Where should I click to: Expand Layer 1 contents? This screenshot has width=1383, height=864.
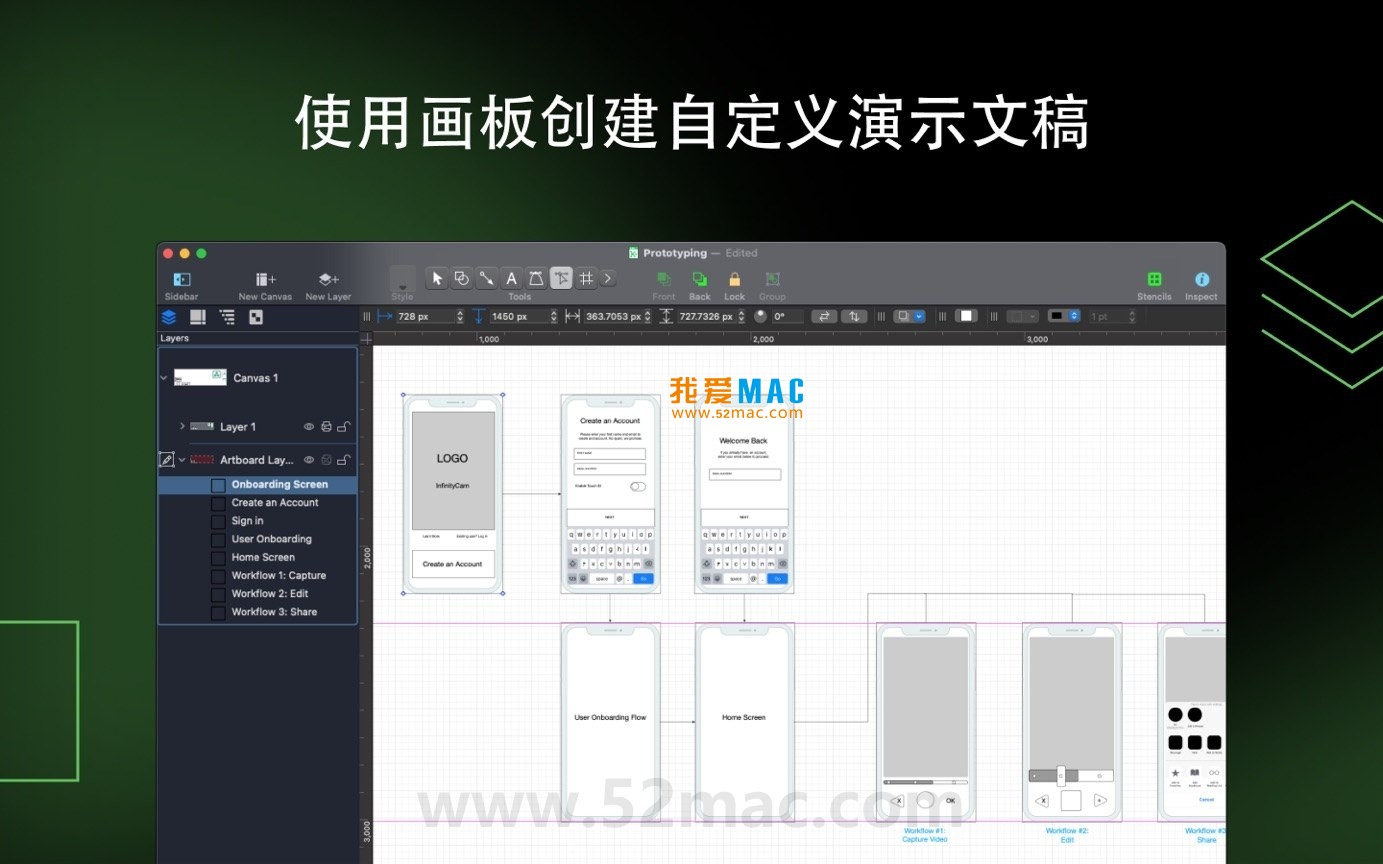(182, 426)
